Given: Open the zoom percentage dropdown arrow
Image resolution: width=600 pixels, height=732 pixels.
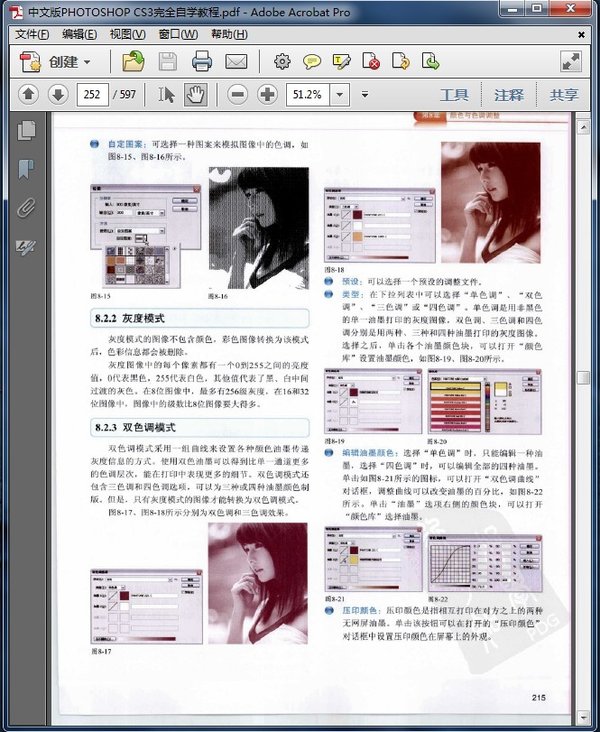Looking at the screenshot, I should pos(339,95).
